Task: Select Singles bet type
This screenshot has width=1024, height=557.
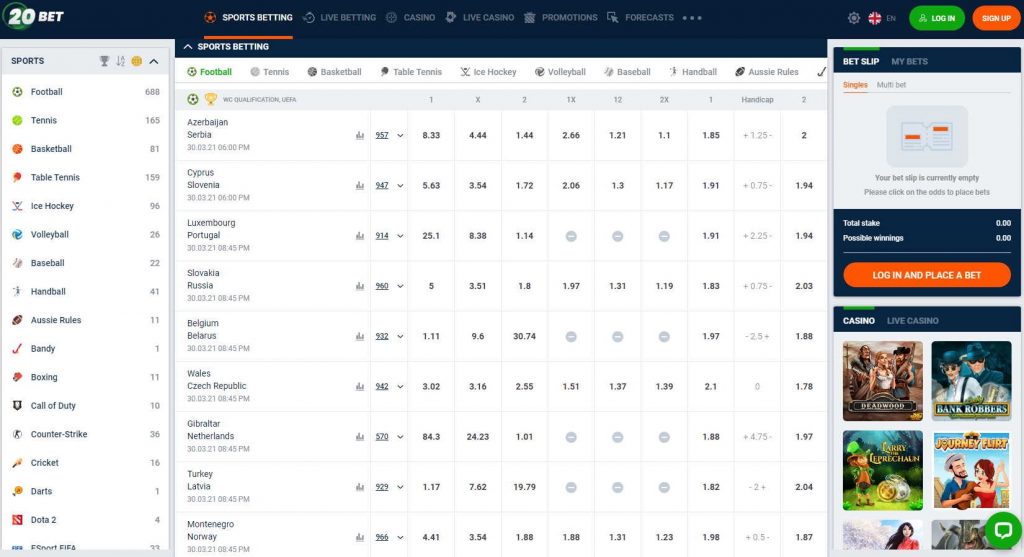Action: point(855,85)
